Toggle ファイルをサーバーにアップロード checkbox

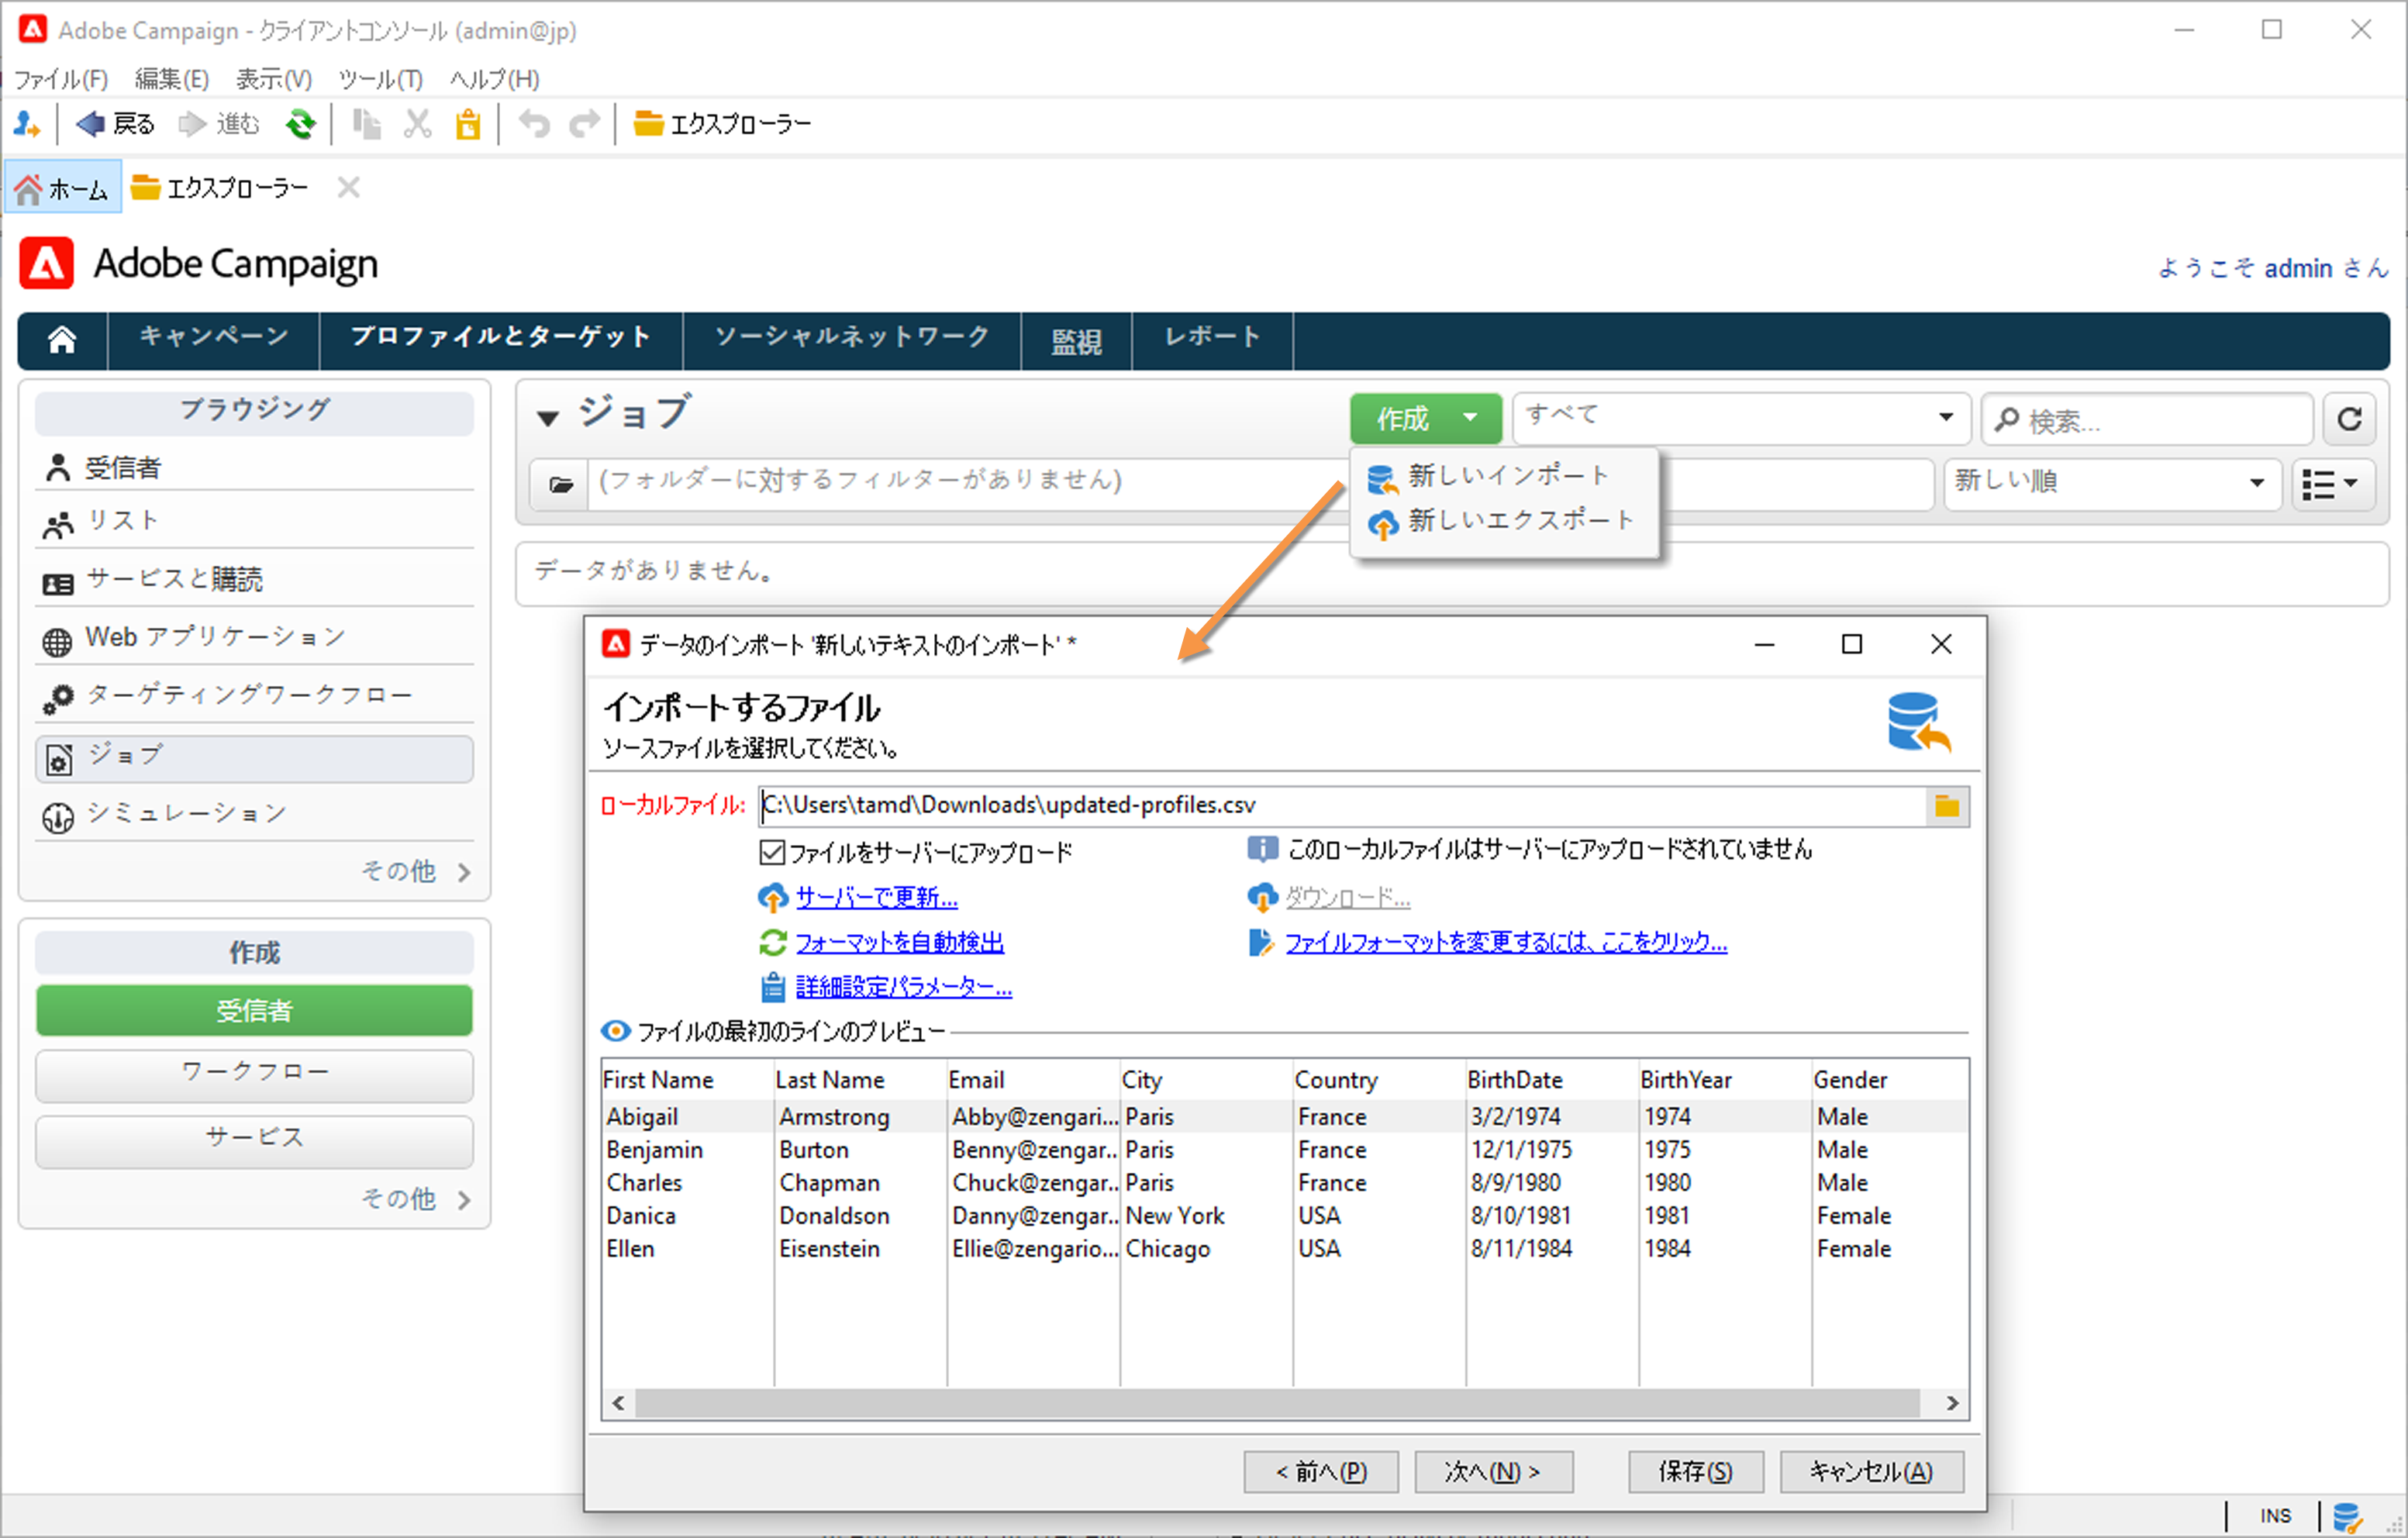(x=772, y=852)
